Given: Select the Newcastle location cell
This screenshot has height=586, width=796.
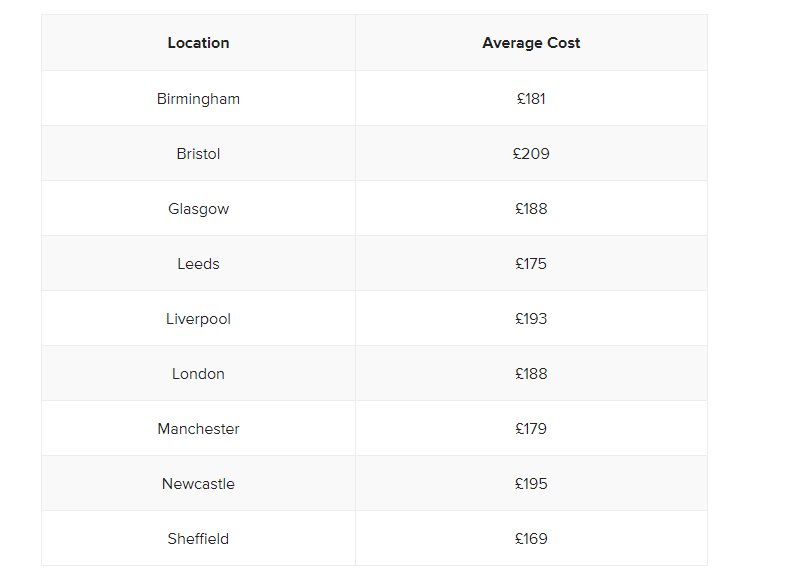Looking at the screenshot, I should click(198, 484).
